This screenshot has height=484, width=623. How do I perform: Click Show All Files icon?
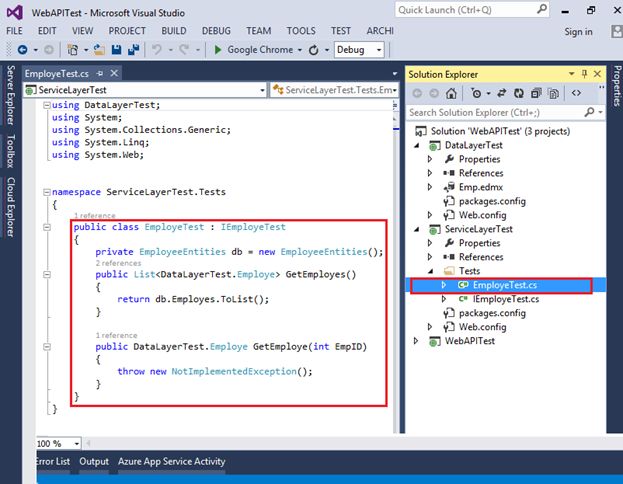point(553,93)
